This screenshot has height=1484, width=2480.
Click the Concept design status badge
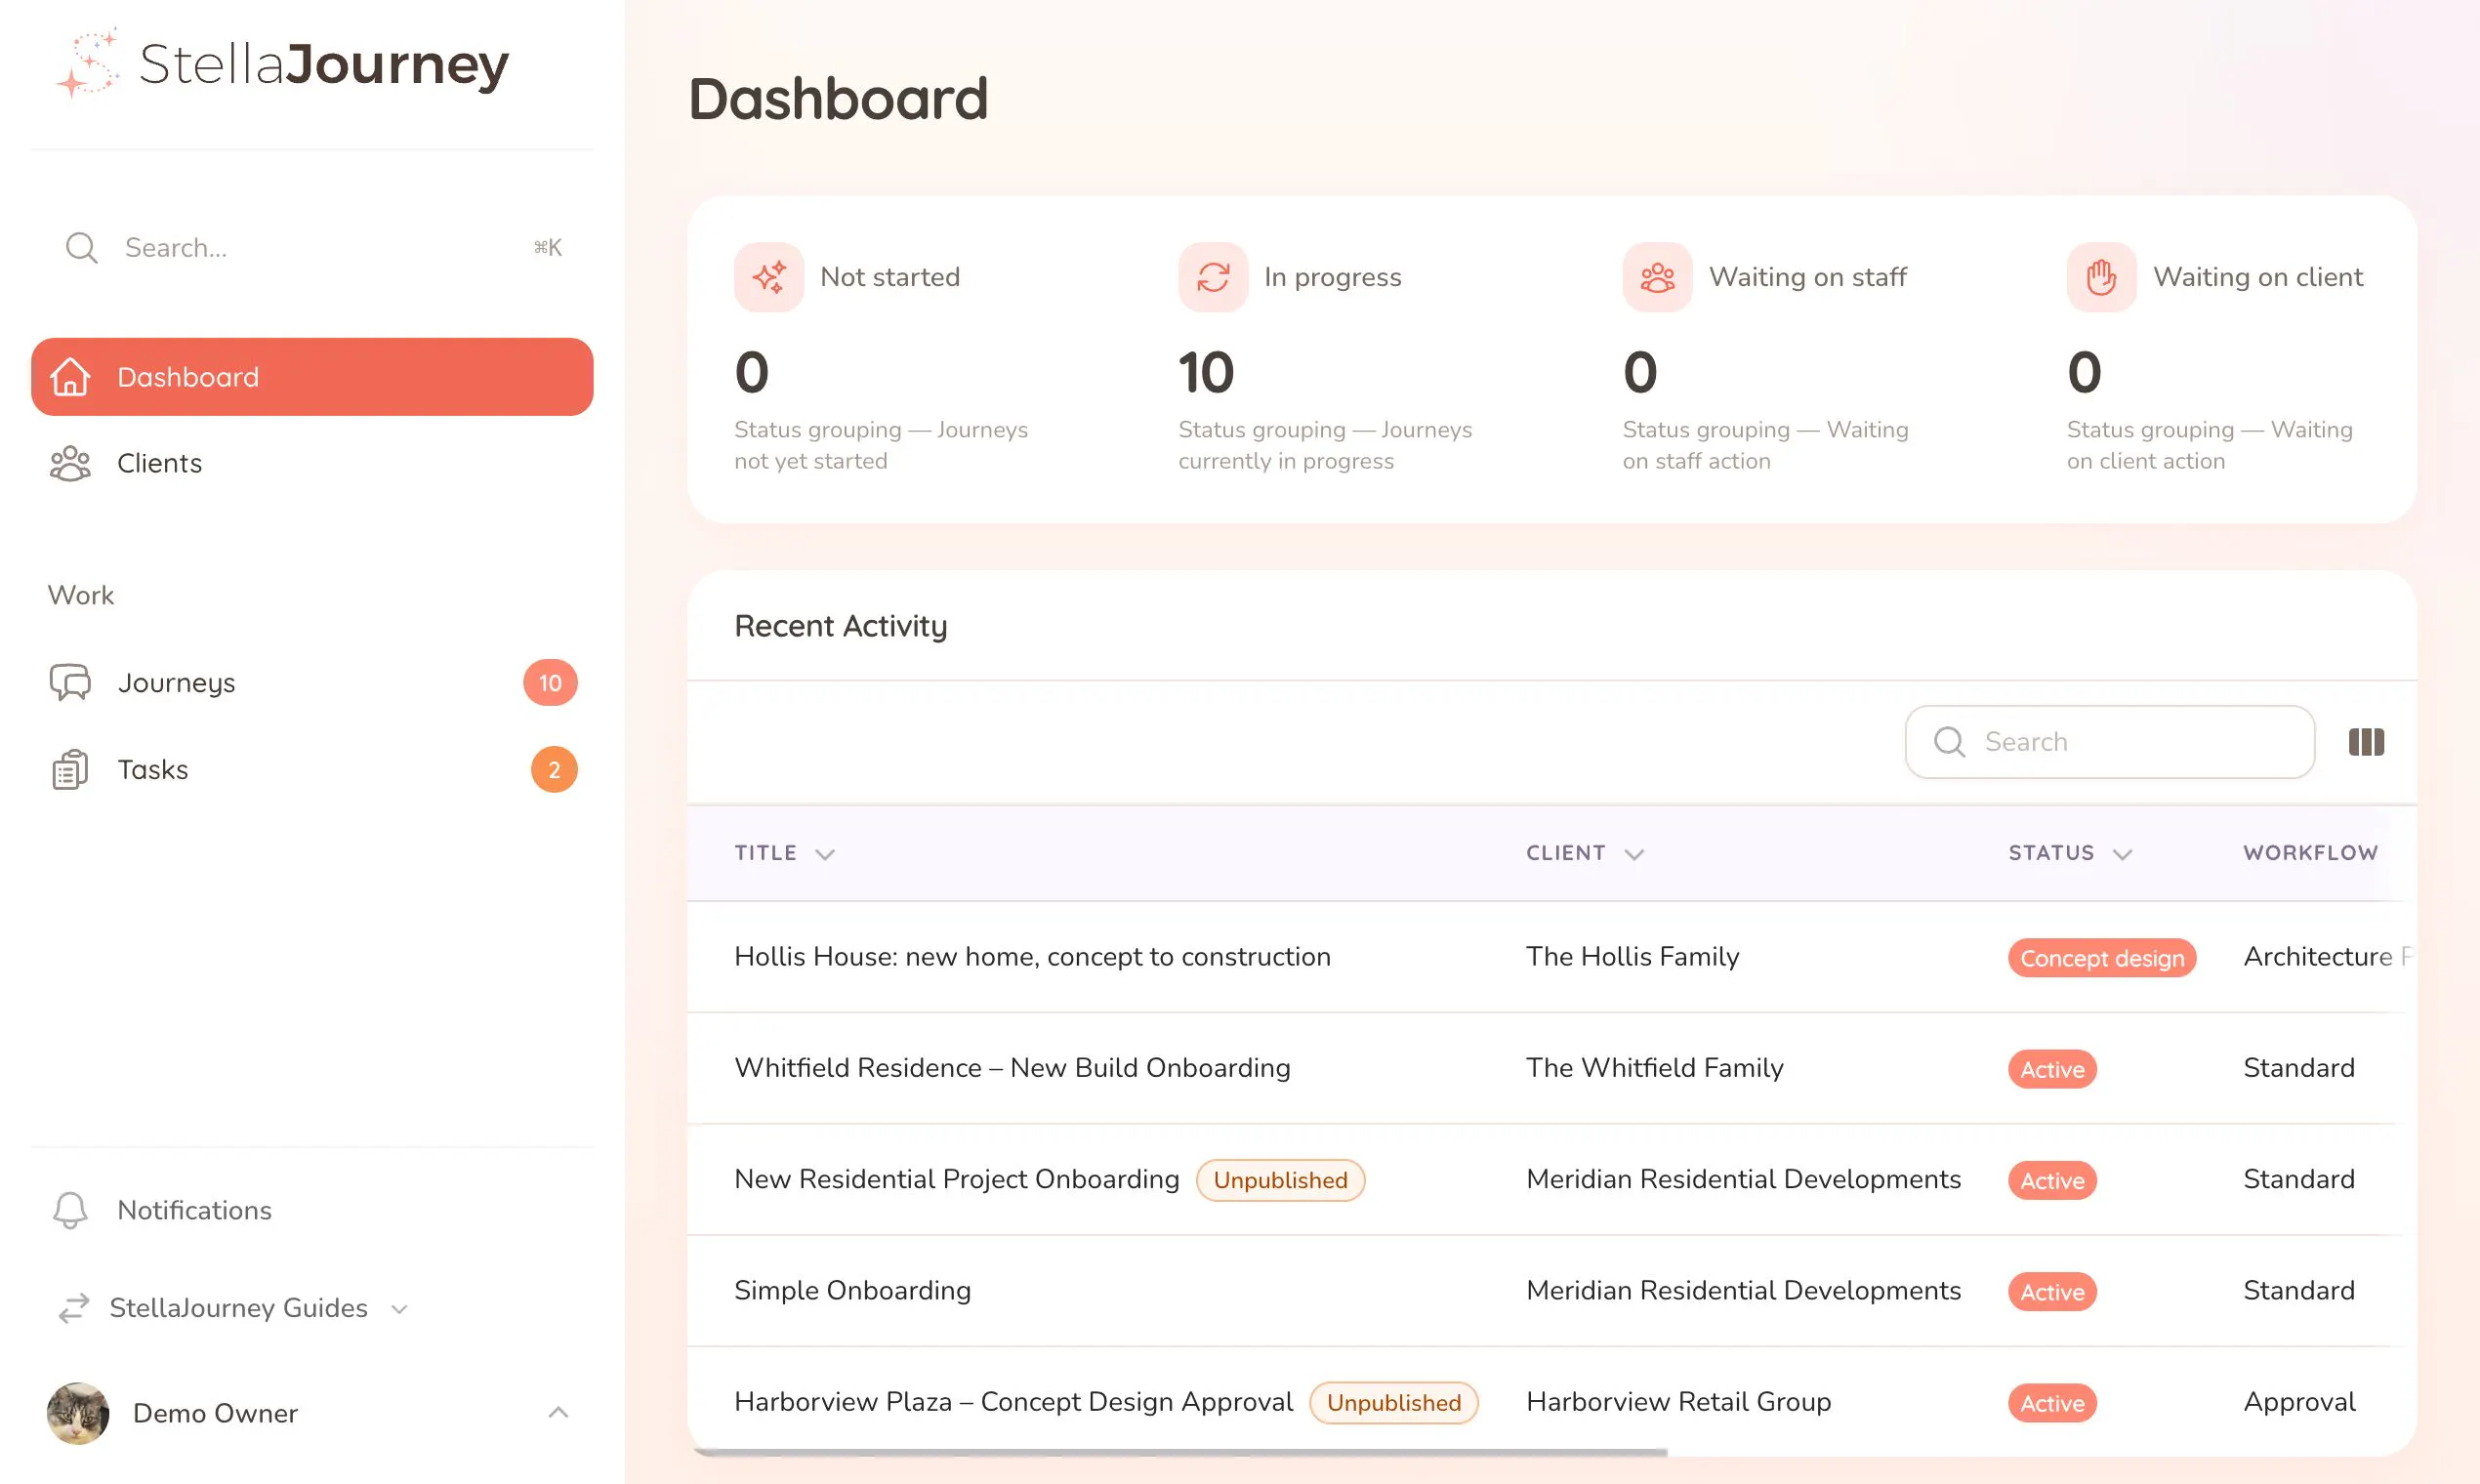click(x=2102, y=958)
